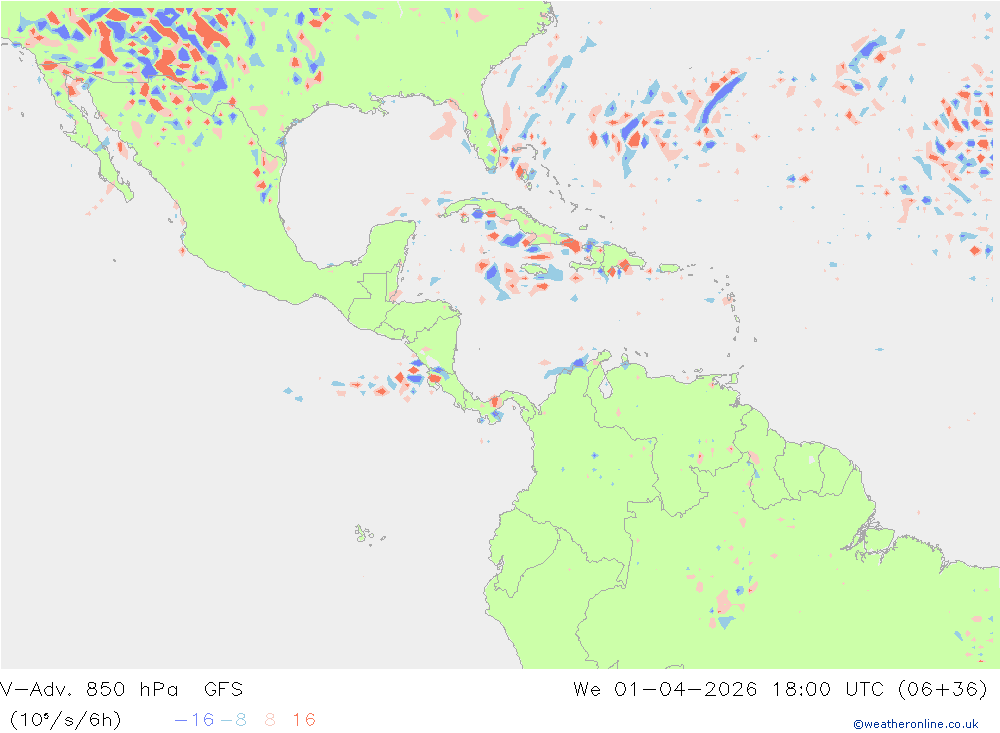Click the '(06+36)' forecast run text
Image resolution: width=1000 pixels, height=733 pixels.
tap(943, 689)
